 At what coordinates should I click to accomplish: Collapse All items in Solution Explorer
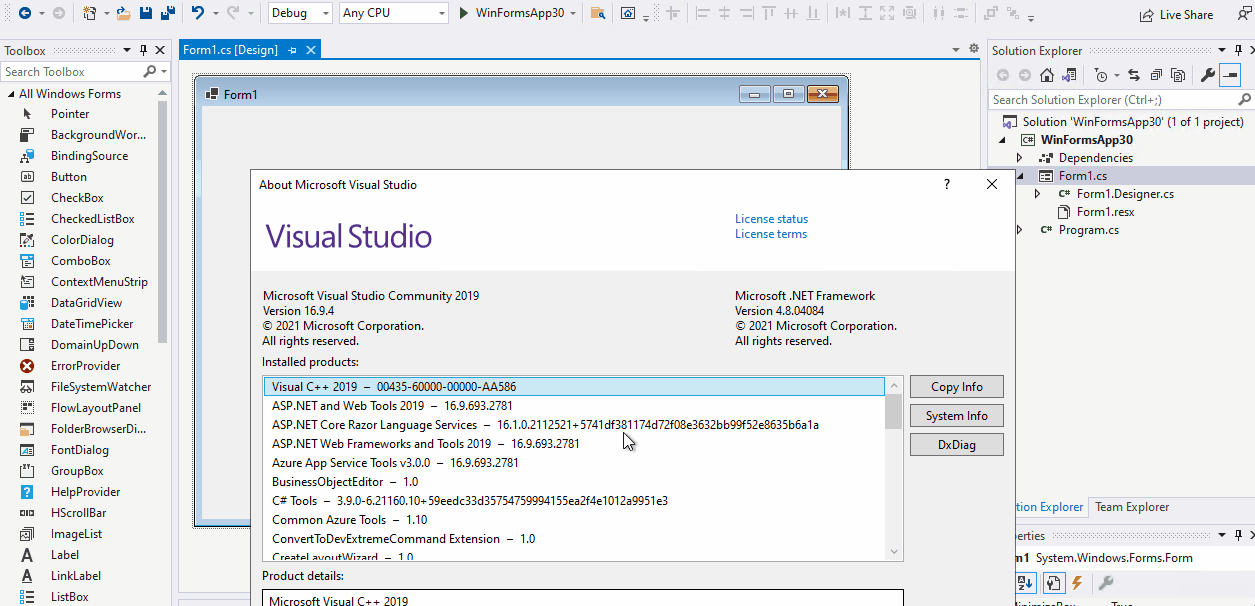1157,75
